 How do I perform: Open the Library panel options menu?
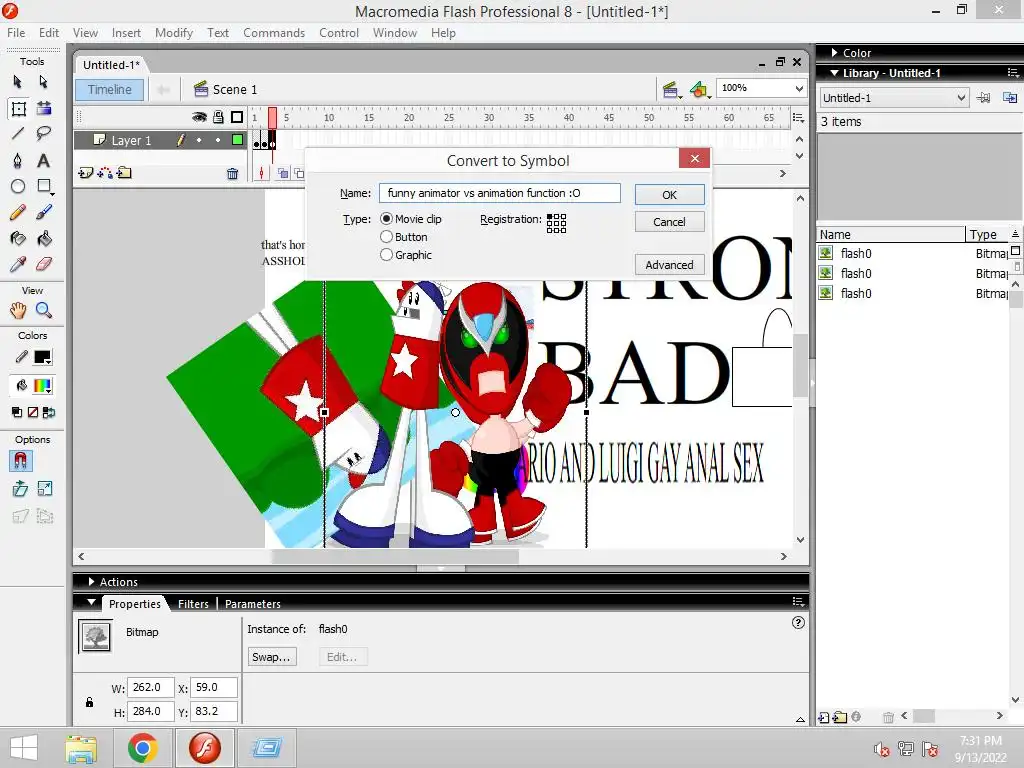tap(1013, 72)
